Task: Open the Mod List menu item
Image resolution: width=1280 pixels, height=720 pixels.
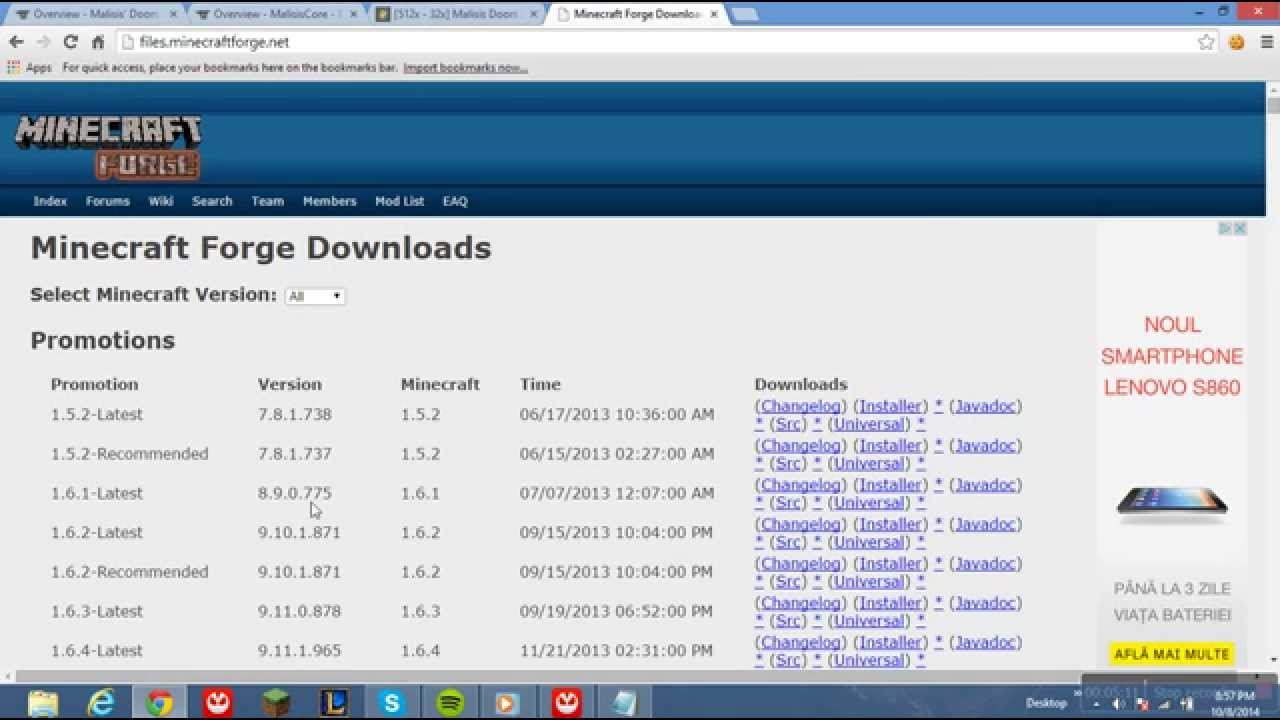Action: (400, 201)
